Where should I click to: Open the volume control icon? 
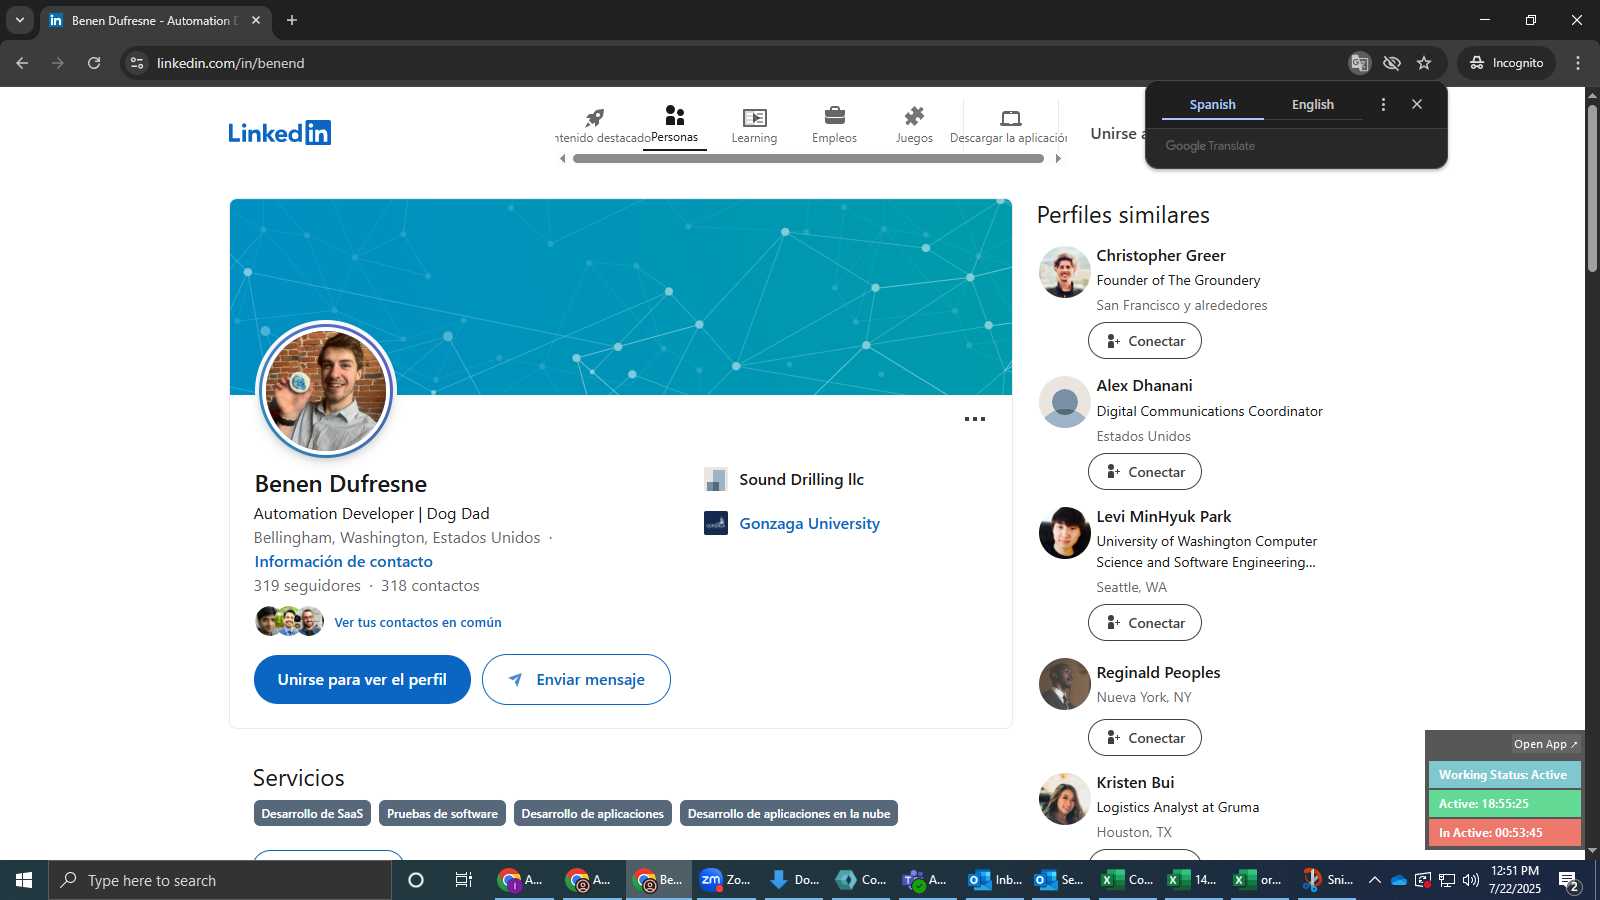(x=1470, y=880)
